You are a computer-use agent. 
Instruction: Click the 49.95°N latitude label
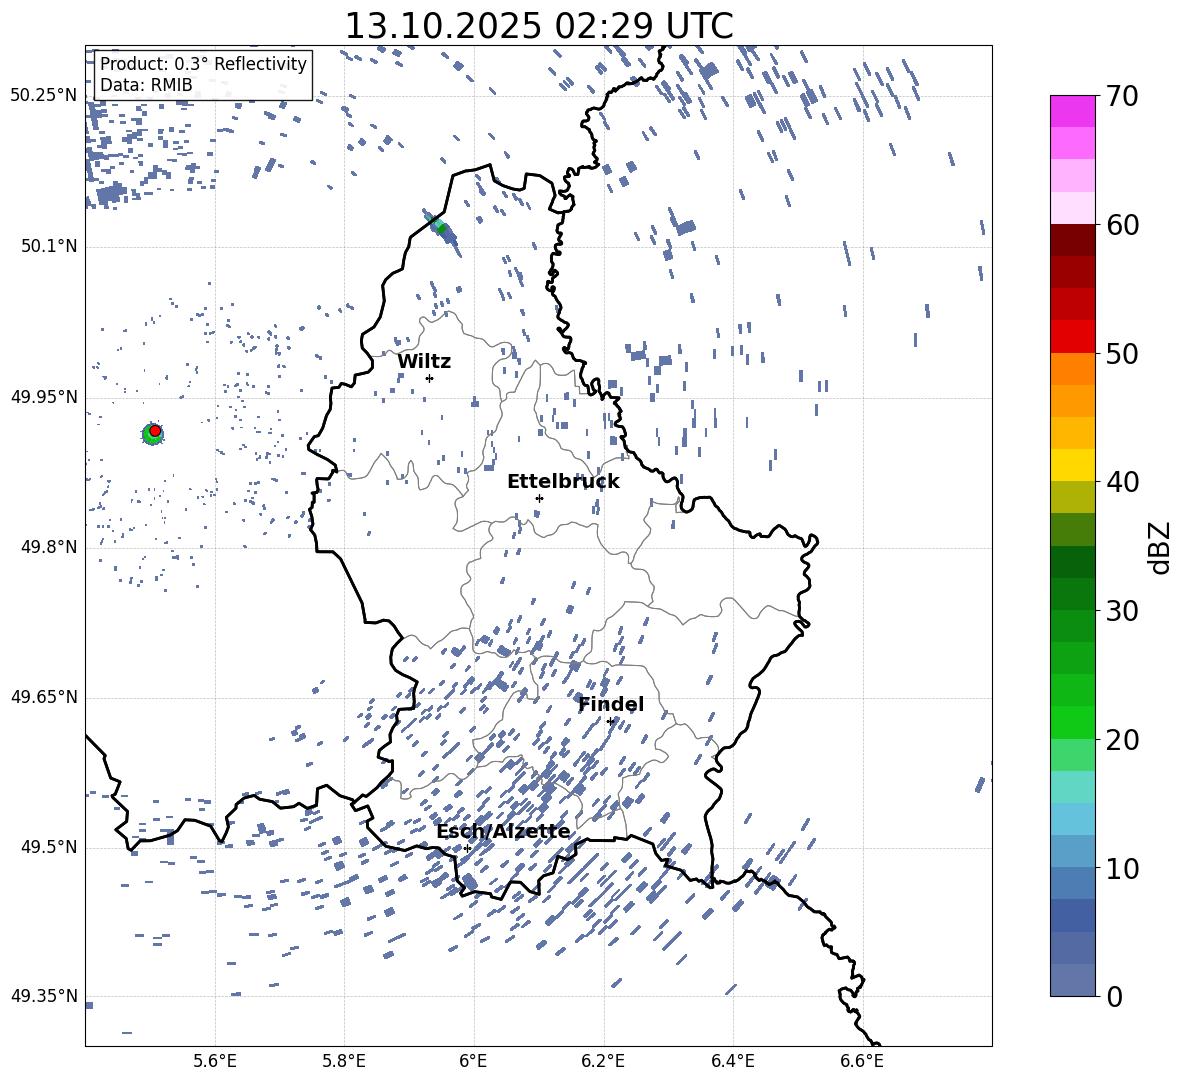[44, 397]
